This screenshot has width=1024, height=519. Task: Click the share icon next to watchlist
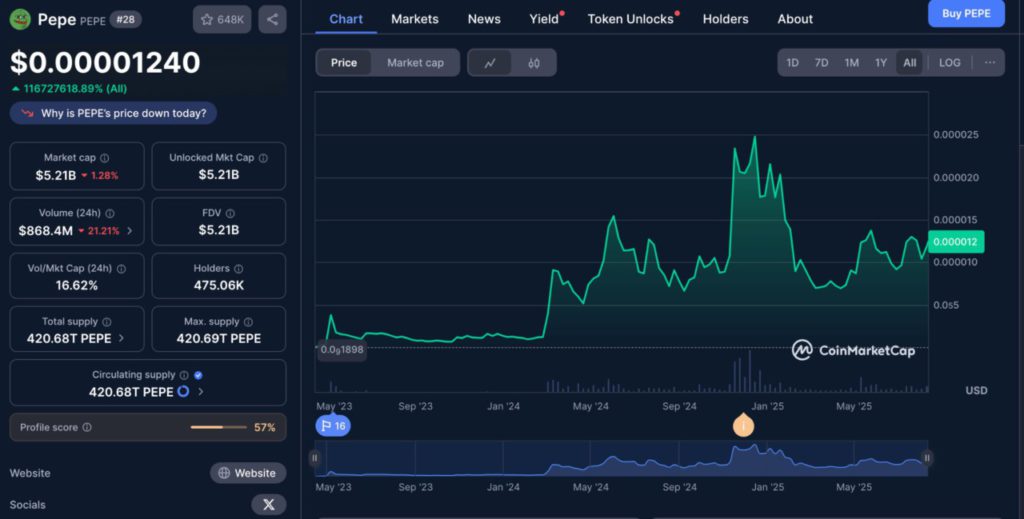(x=272, y=19)
